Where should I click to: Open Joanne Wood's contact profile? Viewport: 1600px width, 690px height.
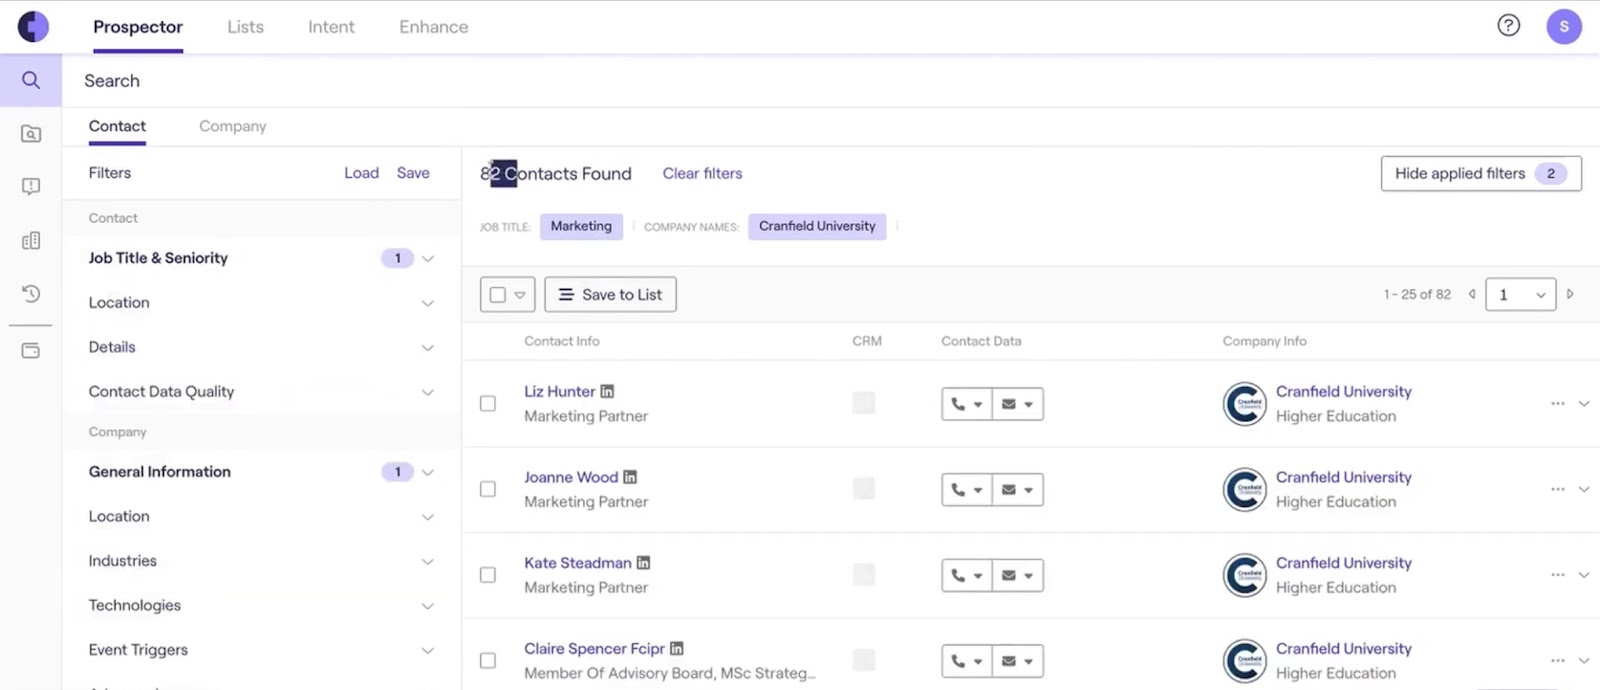tap(571, 477)
